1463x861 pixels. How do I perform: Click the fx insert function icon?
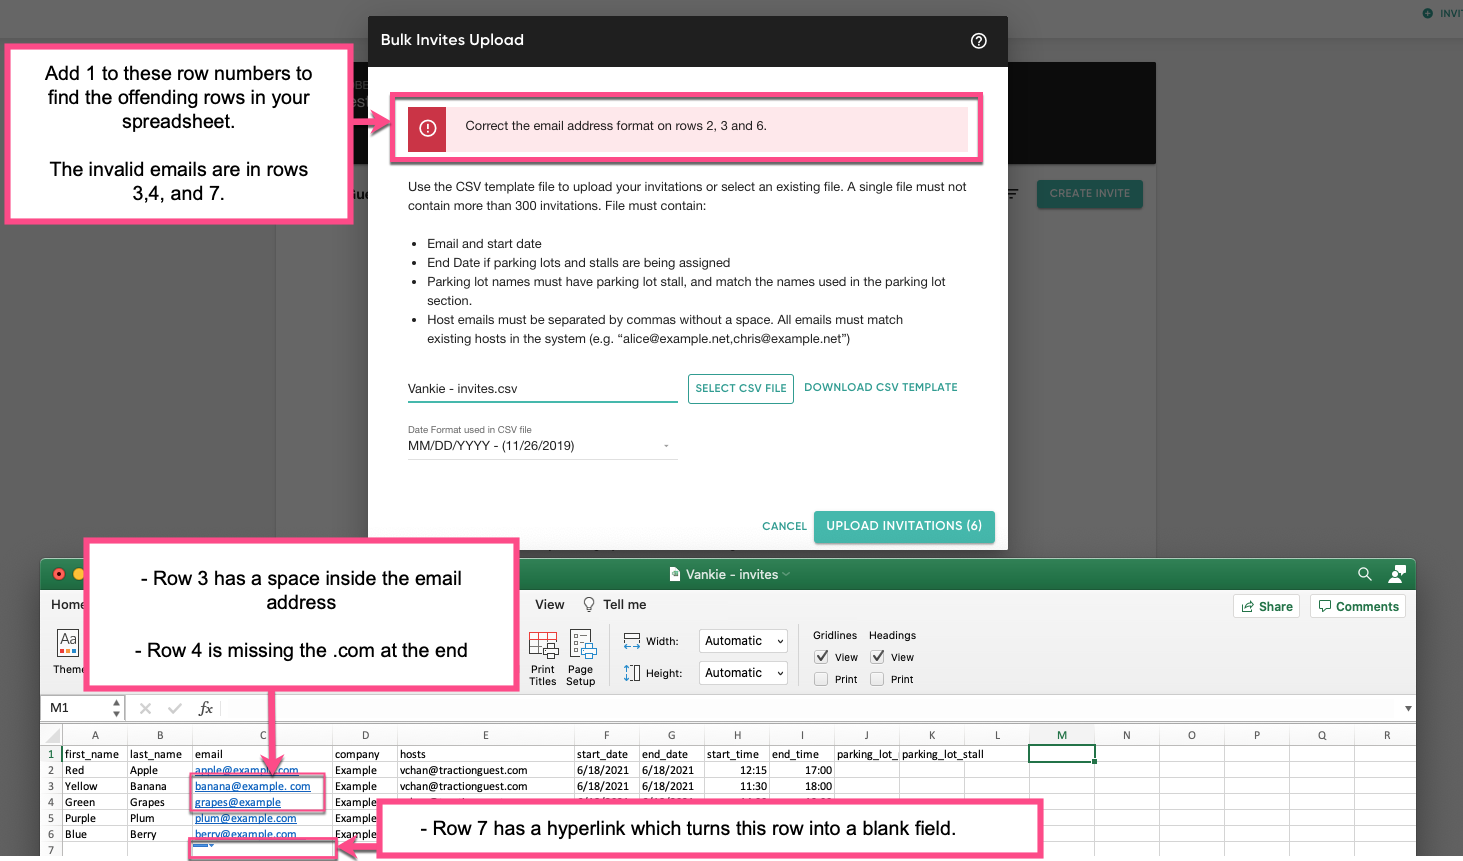point(205,708)
